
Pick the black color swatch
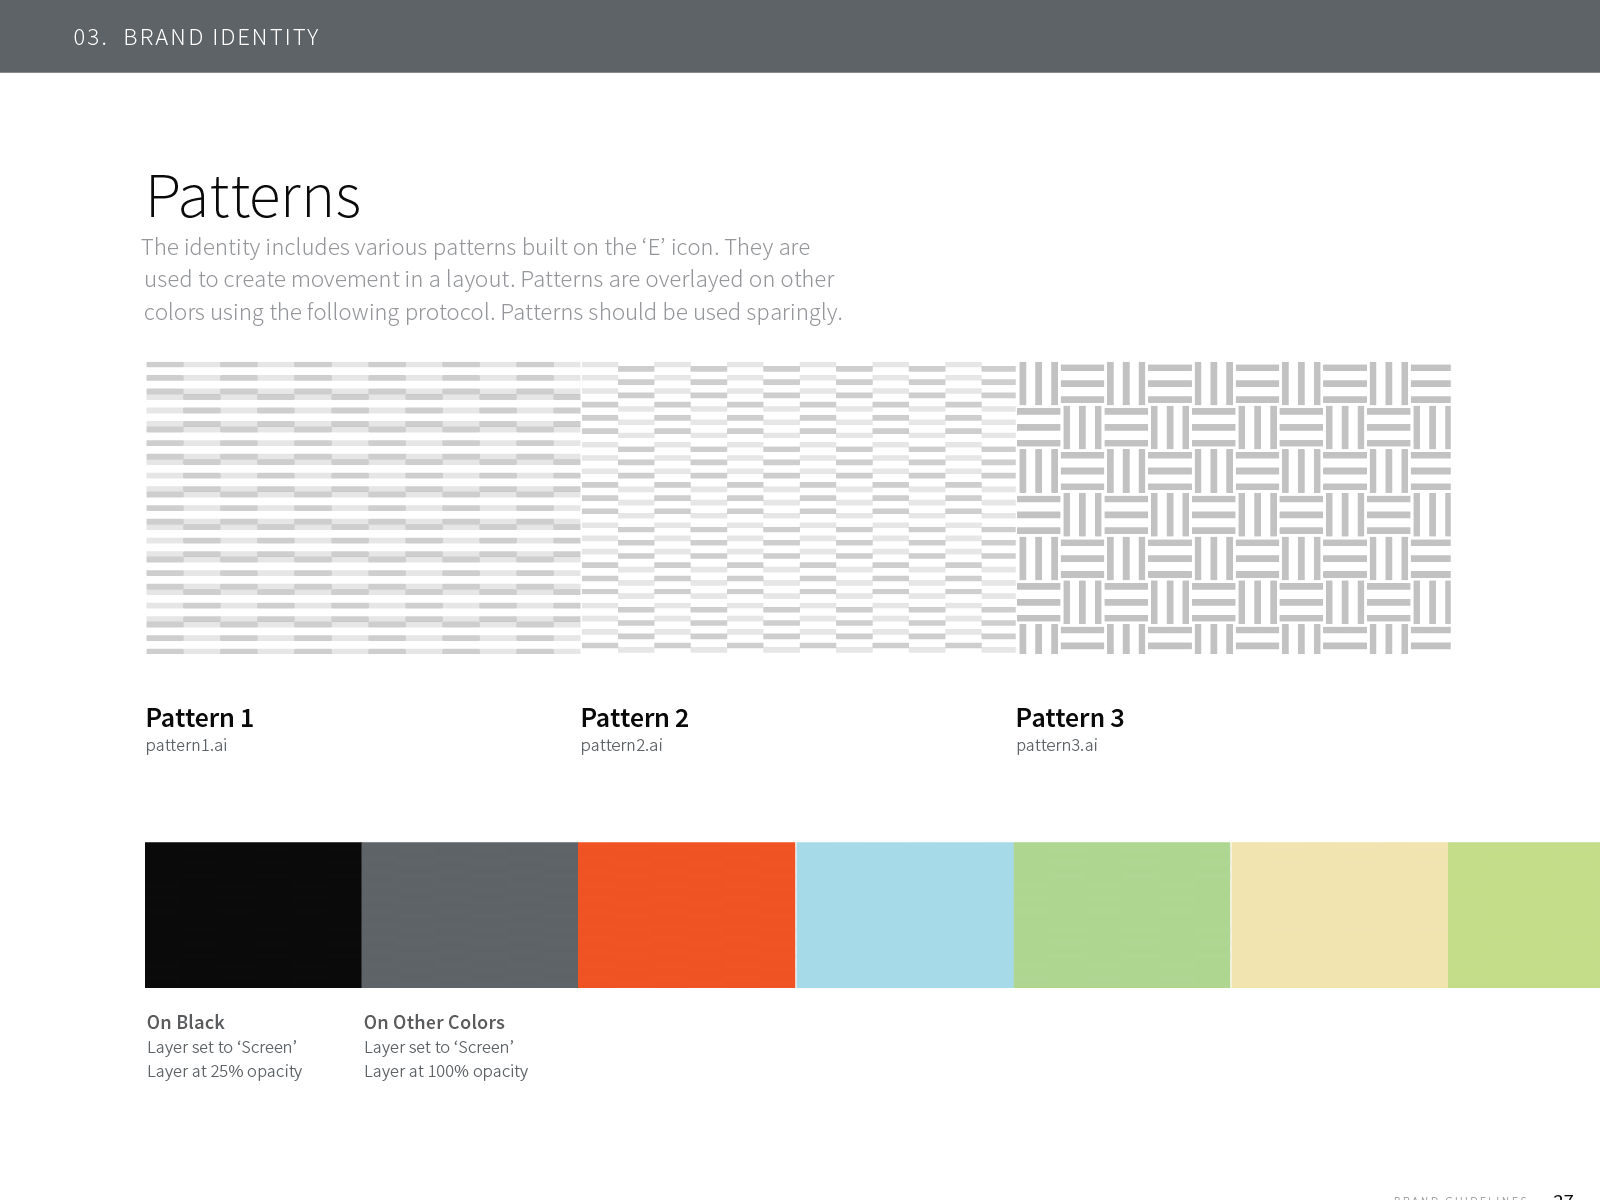253,915
